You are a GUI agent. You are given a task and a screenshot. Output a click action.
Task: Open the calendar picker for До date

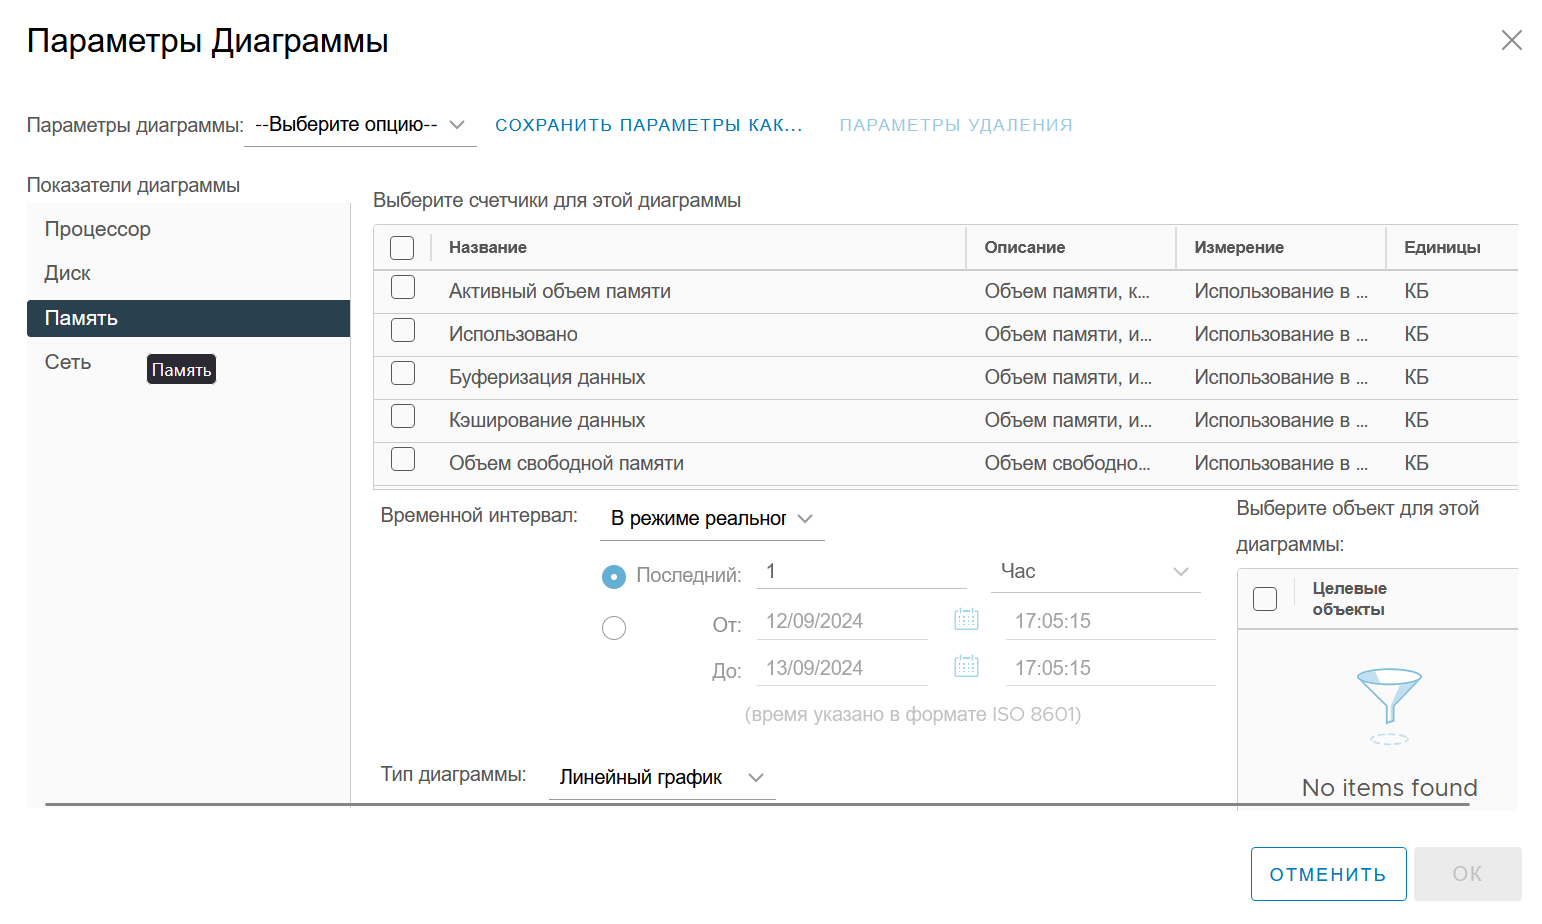(966, 666)
